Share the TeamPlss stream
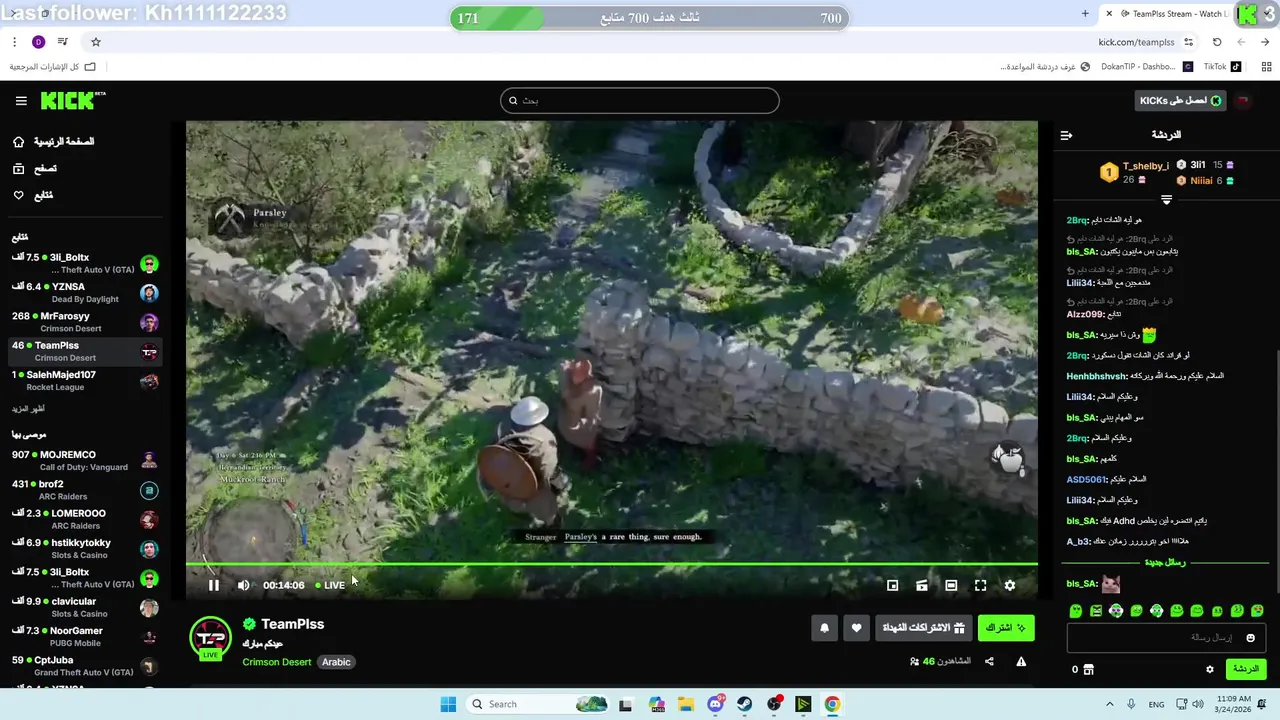The image size is (1280, 720). 989,661
